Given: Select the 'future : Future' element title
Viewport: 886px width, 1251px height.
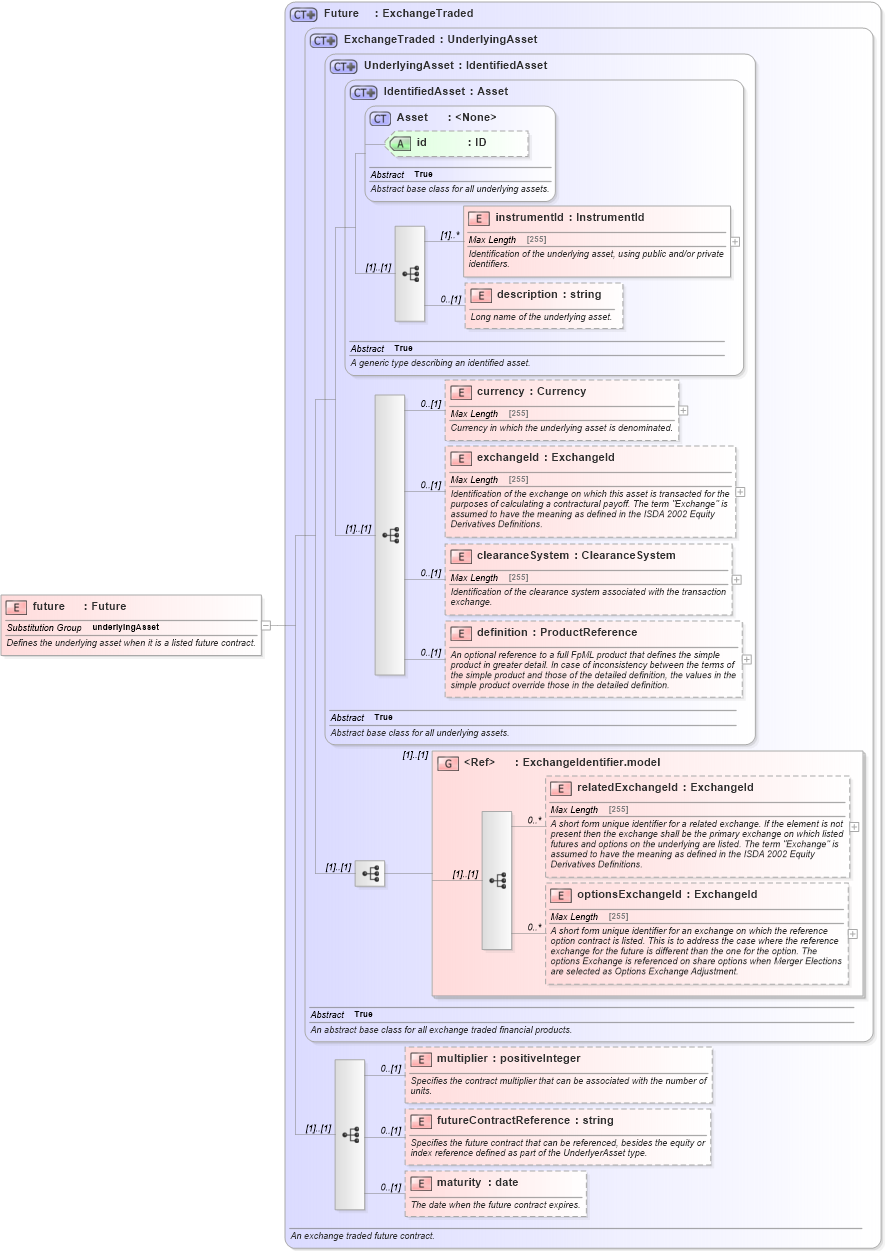Looking at the screenshot, I should pyautogui.click(x=80, y=607).
